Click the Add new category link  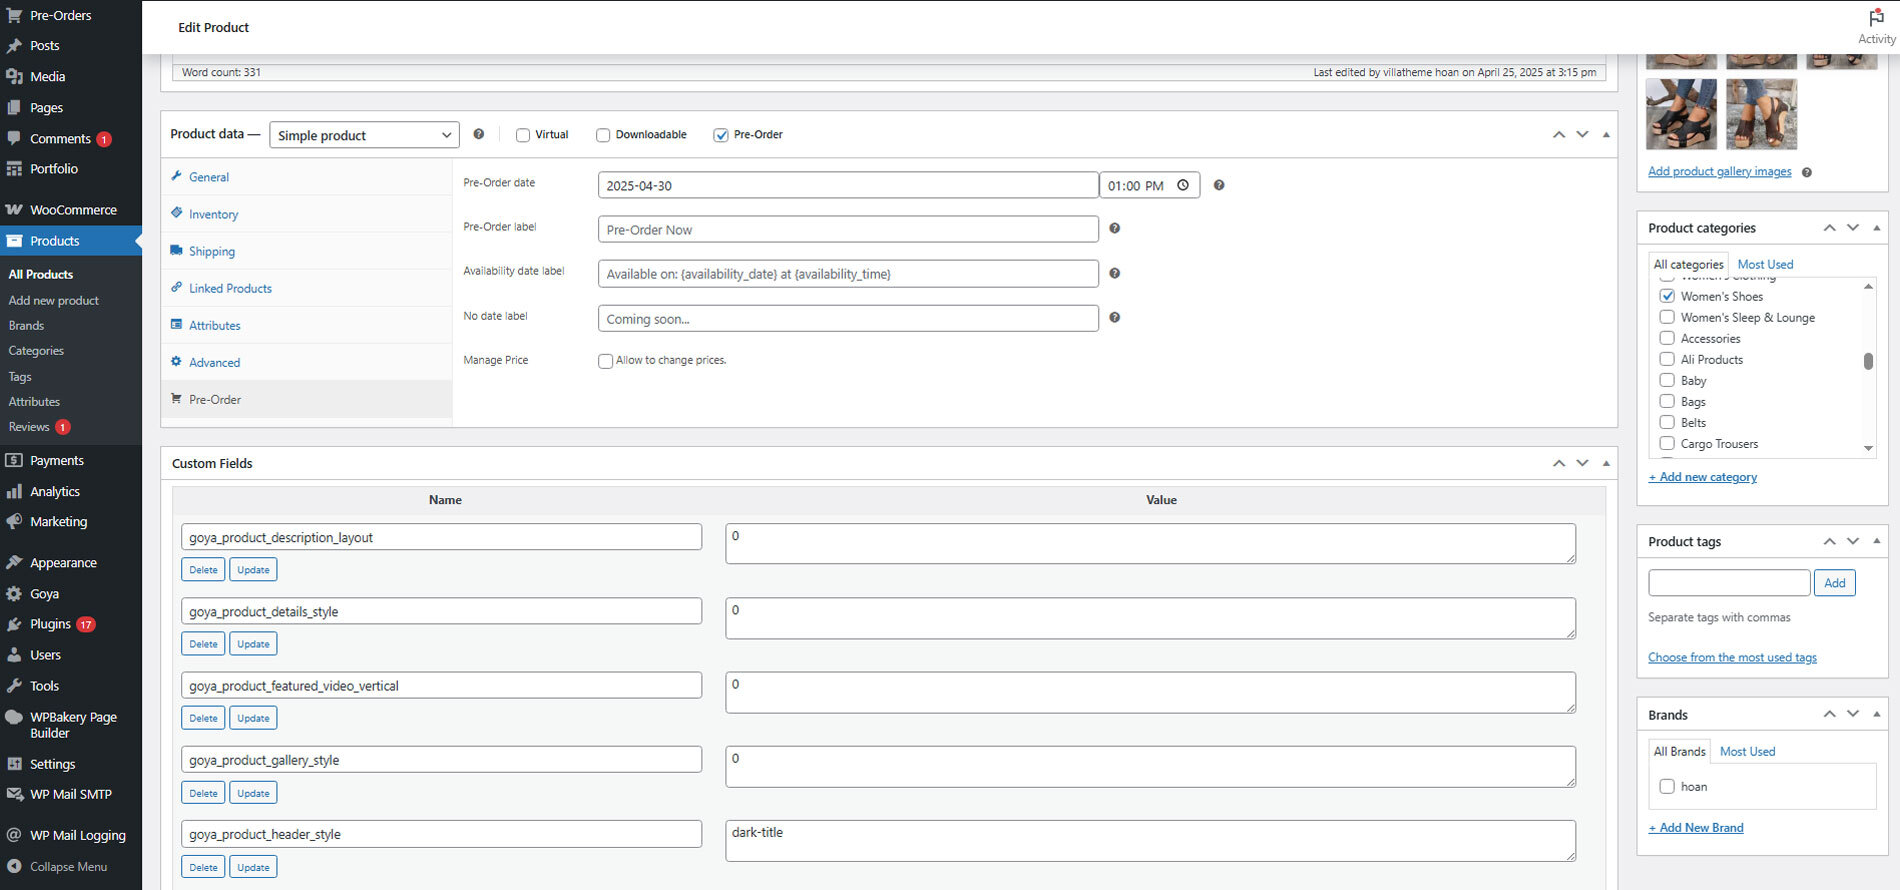(1703, 477)
